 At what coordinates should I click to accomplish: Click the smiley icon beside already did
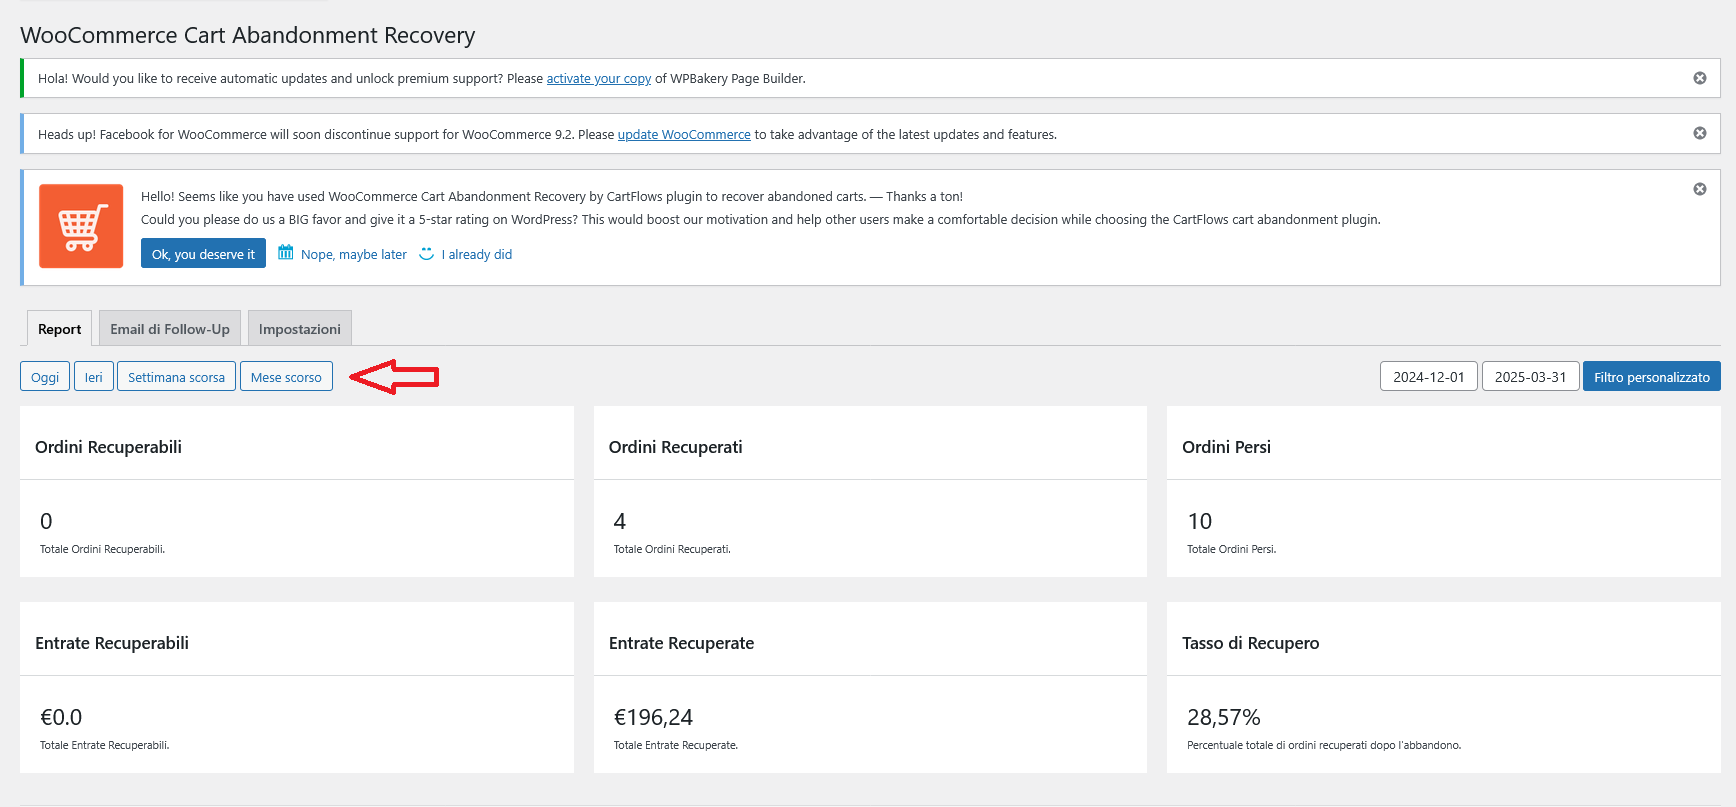pyautogui.click(x=427, y=253)
